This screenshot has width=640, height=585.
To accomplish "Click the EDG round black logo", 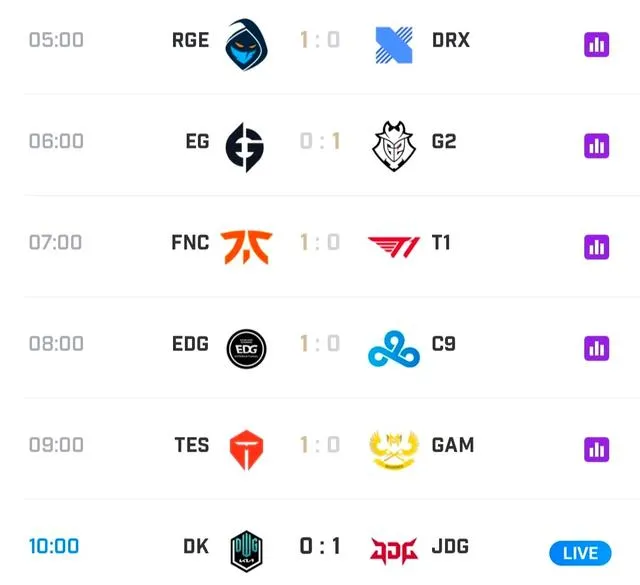I will tap(246, 345).
